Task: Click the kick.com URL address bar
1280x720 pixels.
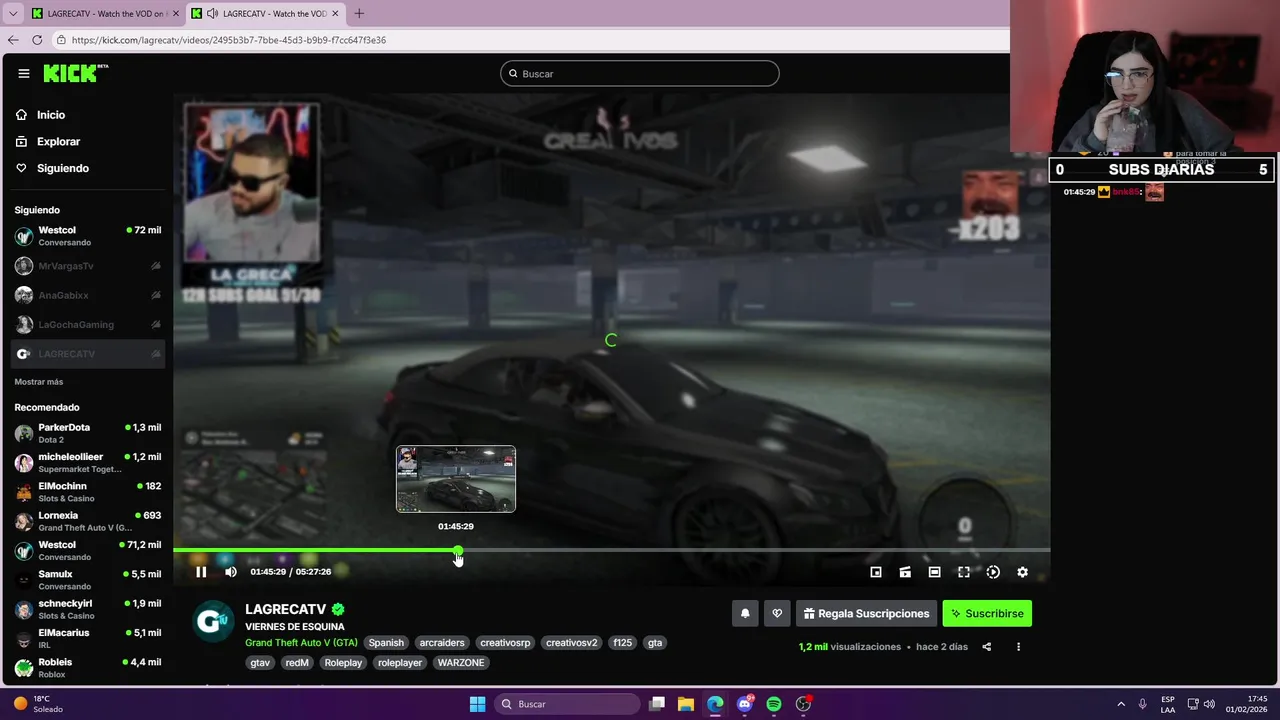Action: coord(530,40)
